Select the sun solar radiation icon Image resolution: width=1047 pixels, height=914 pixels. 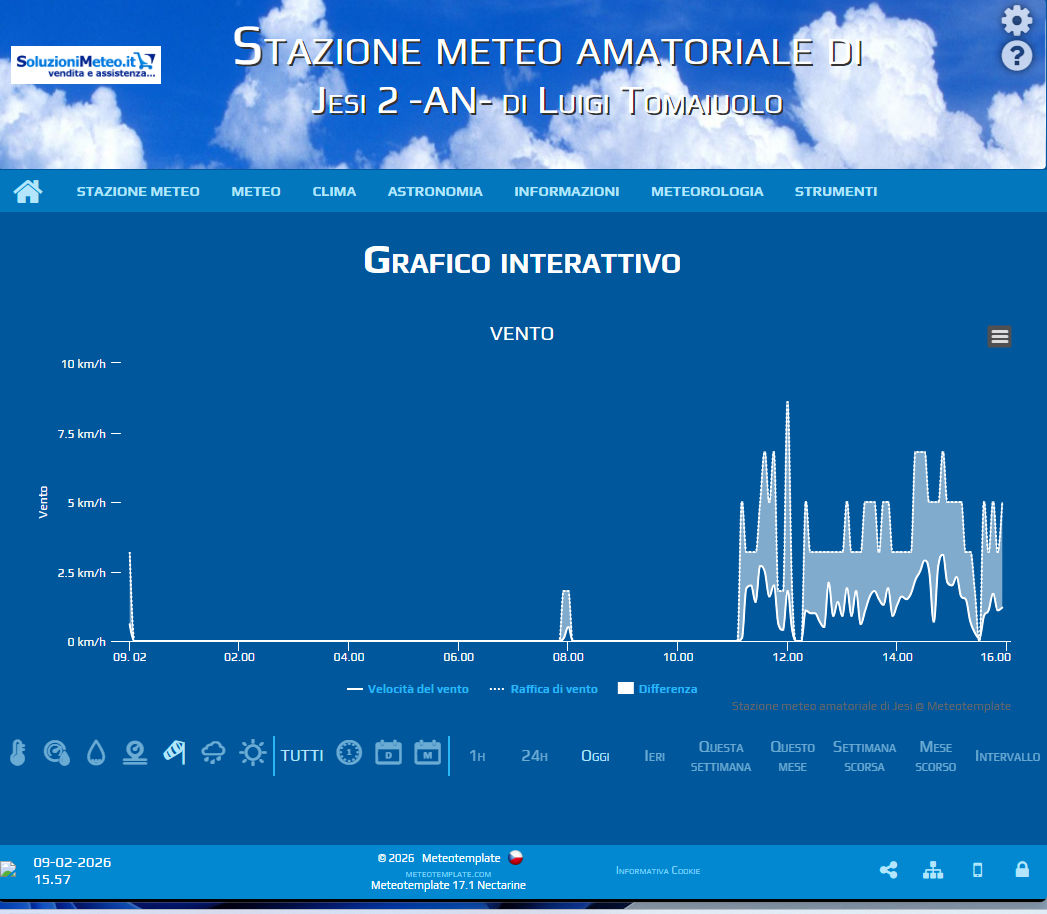pos(253,753)
